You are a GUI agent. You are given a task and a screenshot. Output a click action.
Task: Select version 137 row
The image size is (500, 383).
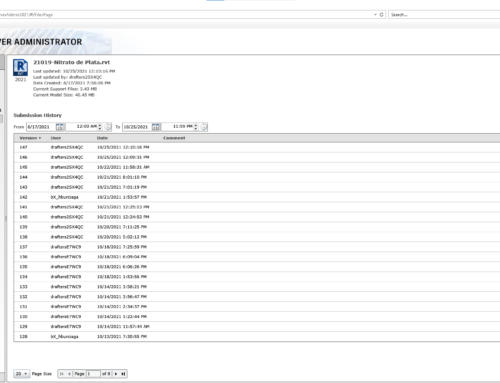pyautogui.click(x=257, y=247)
